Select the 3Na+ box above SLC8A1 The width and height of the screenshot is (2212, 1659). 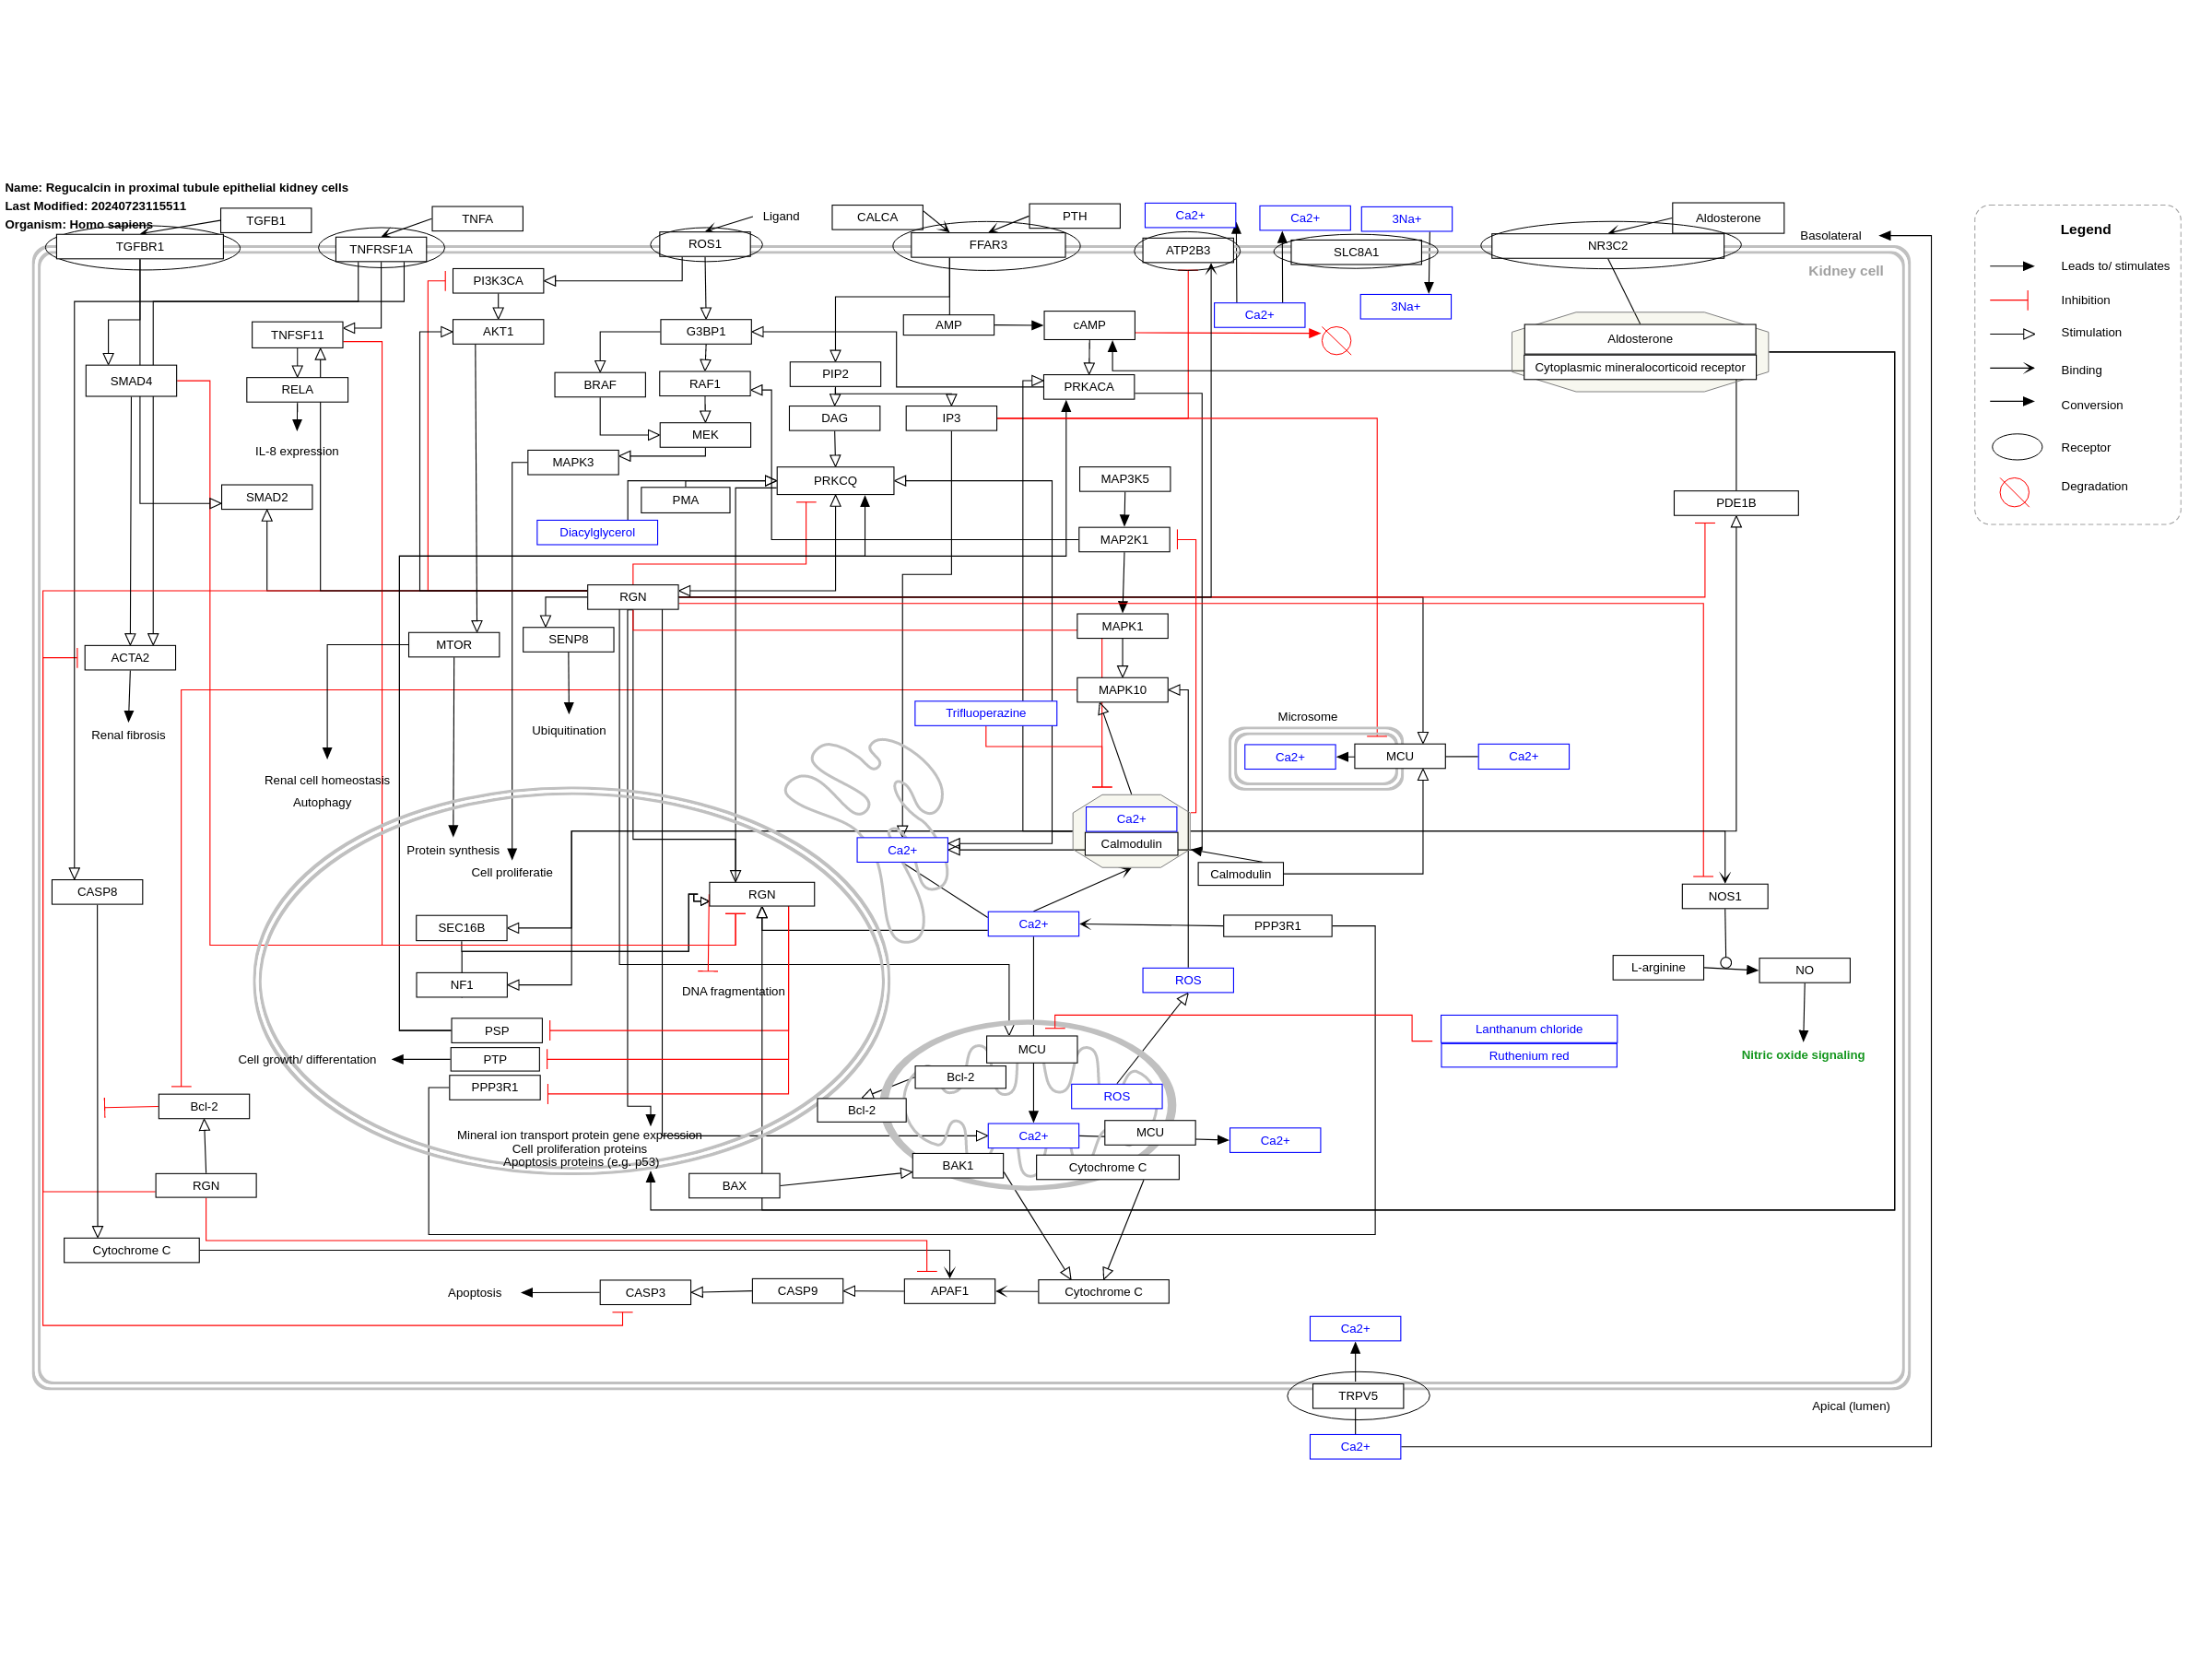[x=1407, y=219]
